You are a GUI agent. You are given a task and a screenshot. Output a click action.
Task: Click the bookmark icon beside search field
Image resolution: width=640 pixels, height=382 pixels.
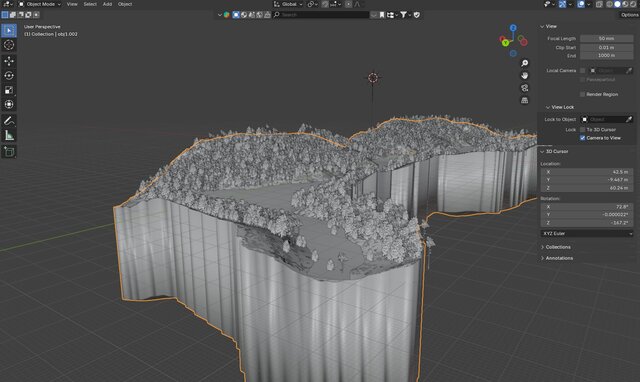pyautogui.click(x=382, y=15)
